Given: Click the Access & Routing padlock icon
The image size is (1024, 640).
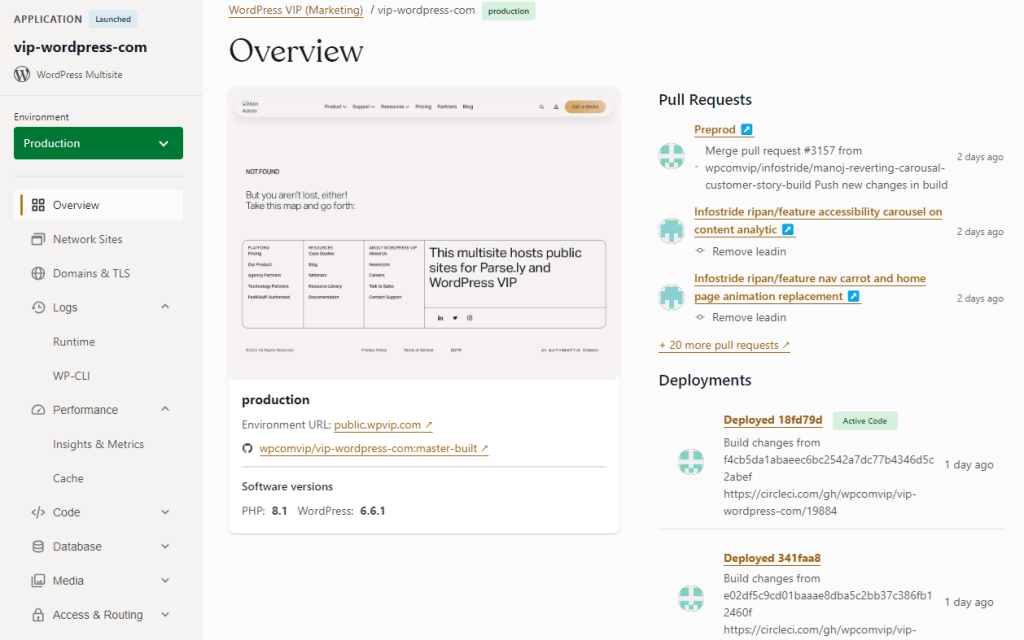Looking at the screenshot, I should (38, 615).
